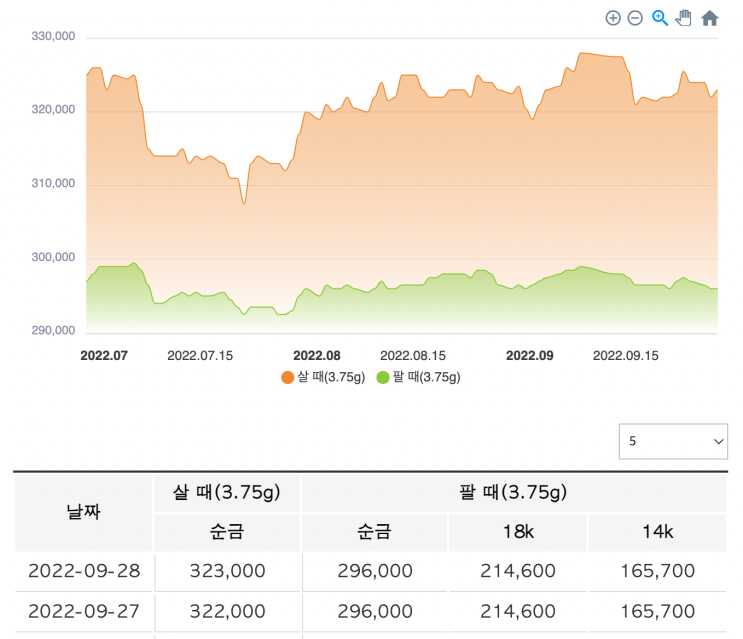Enable the panning hand tool
Viewport: 743px width, 639px height.
coord(684,18)
